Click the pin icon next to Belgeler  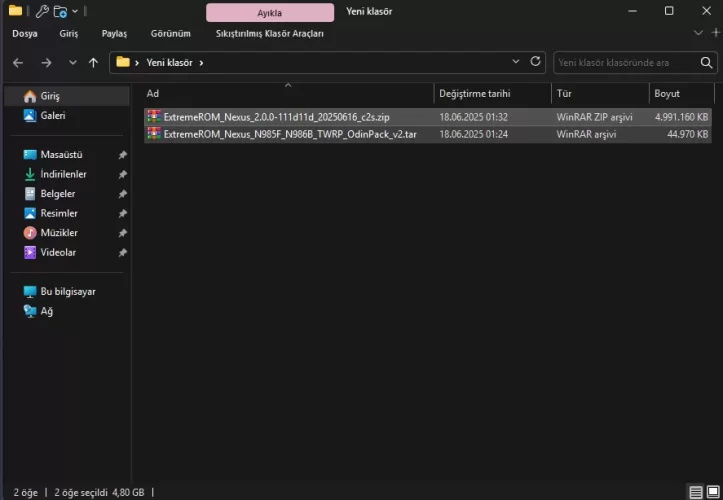(123, 194)
